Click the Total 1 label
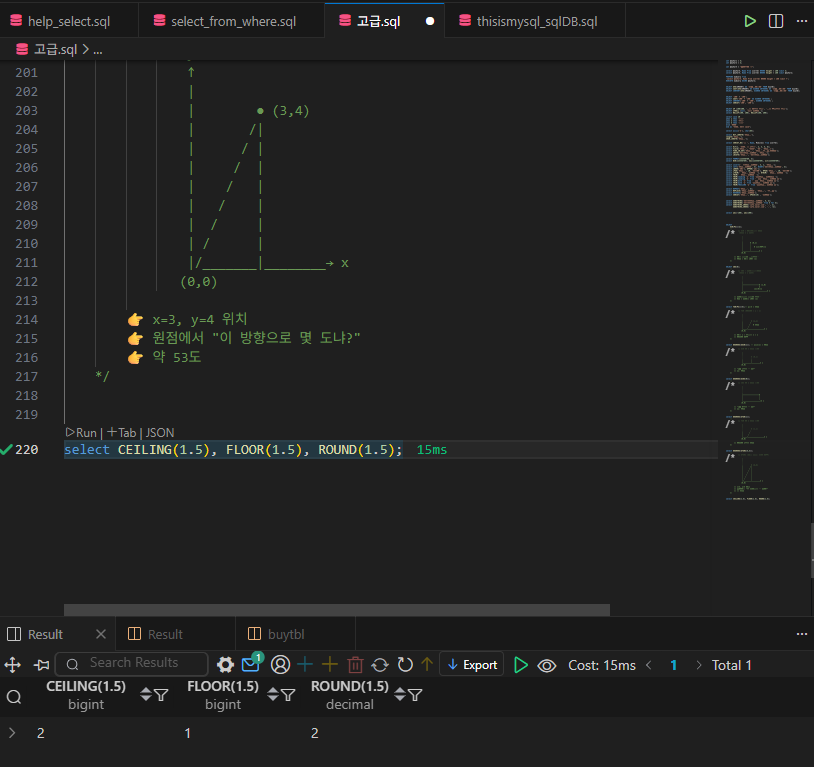 (x=731, y=665)
